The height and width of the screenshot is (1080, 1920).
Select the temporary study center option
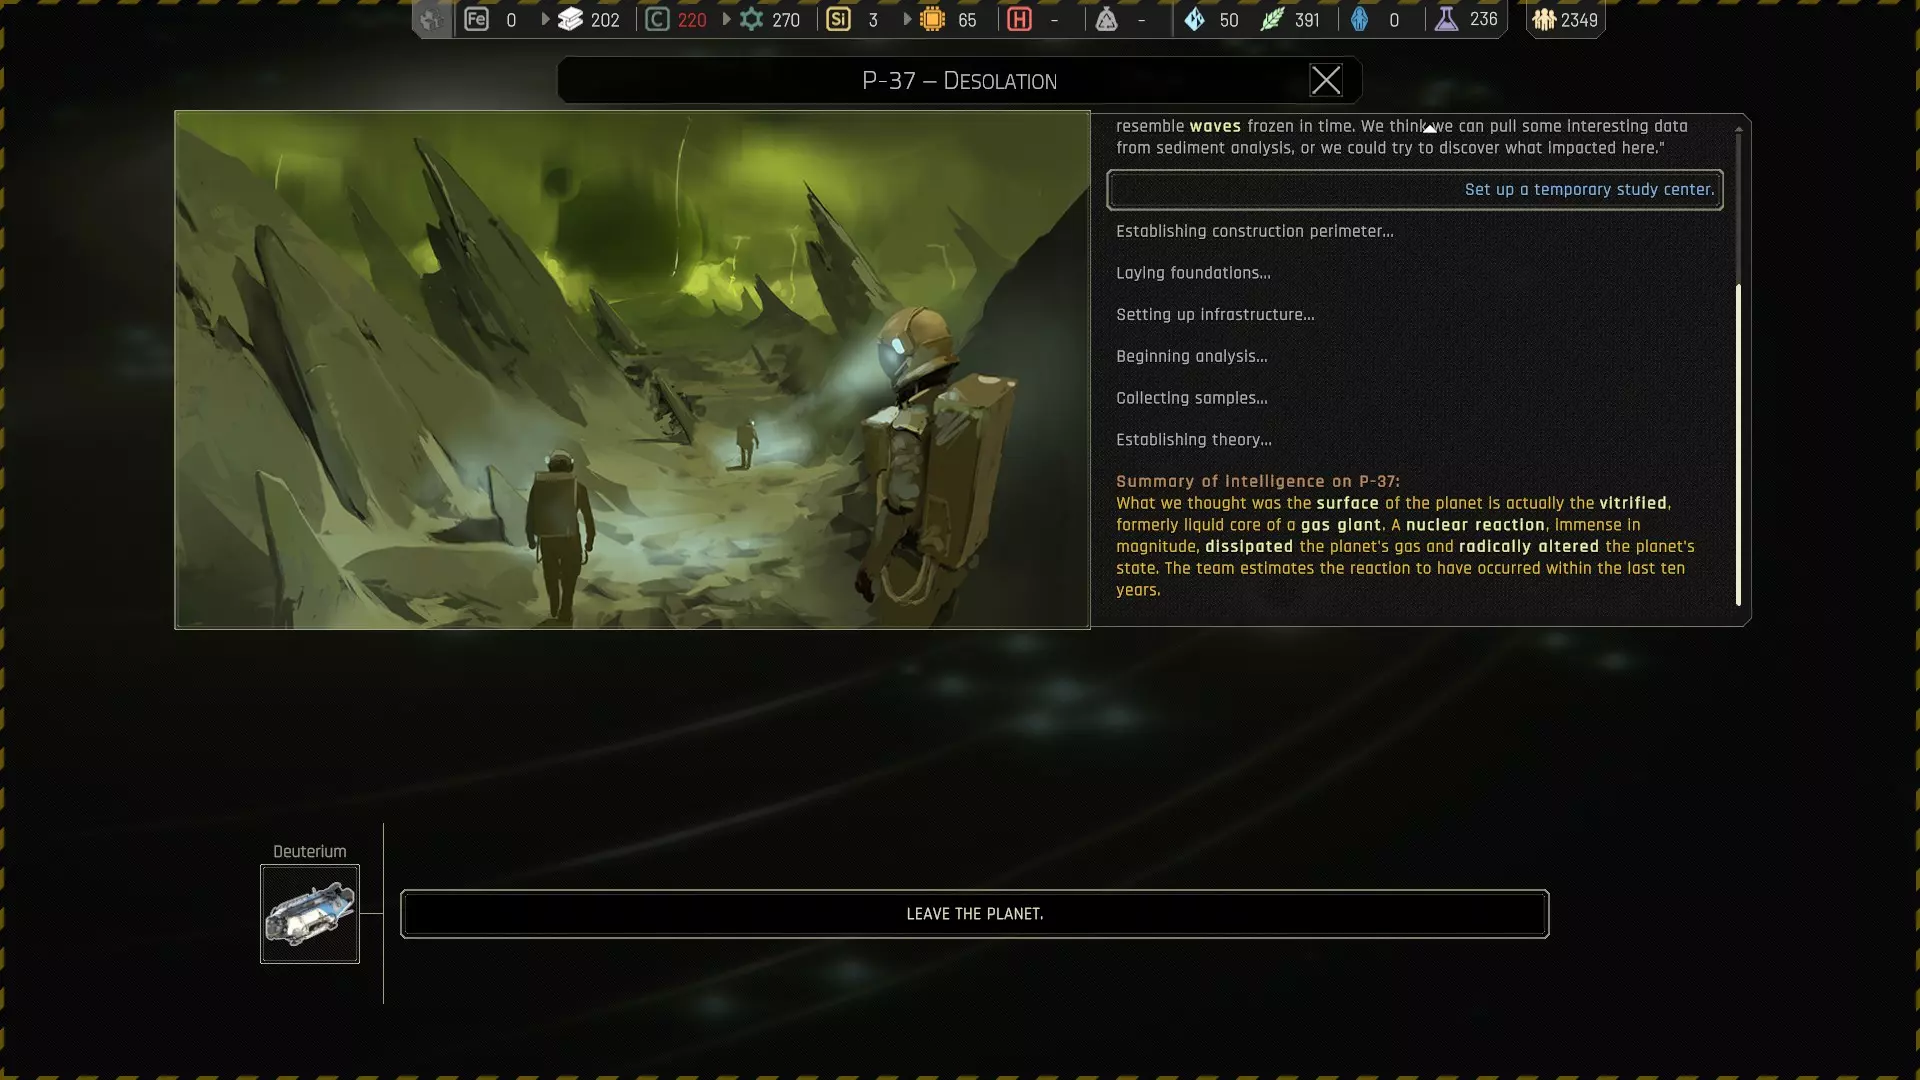pyautogui.click(x=1414, y=190)
